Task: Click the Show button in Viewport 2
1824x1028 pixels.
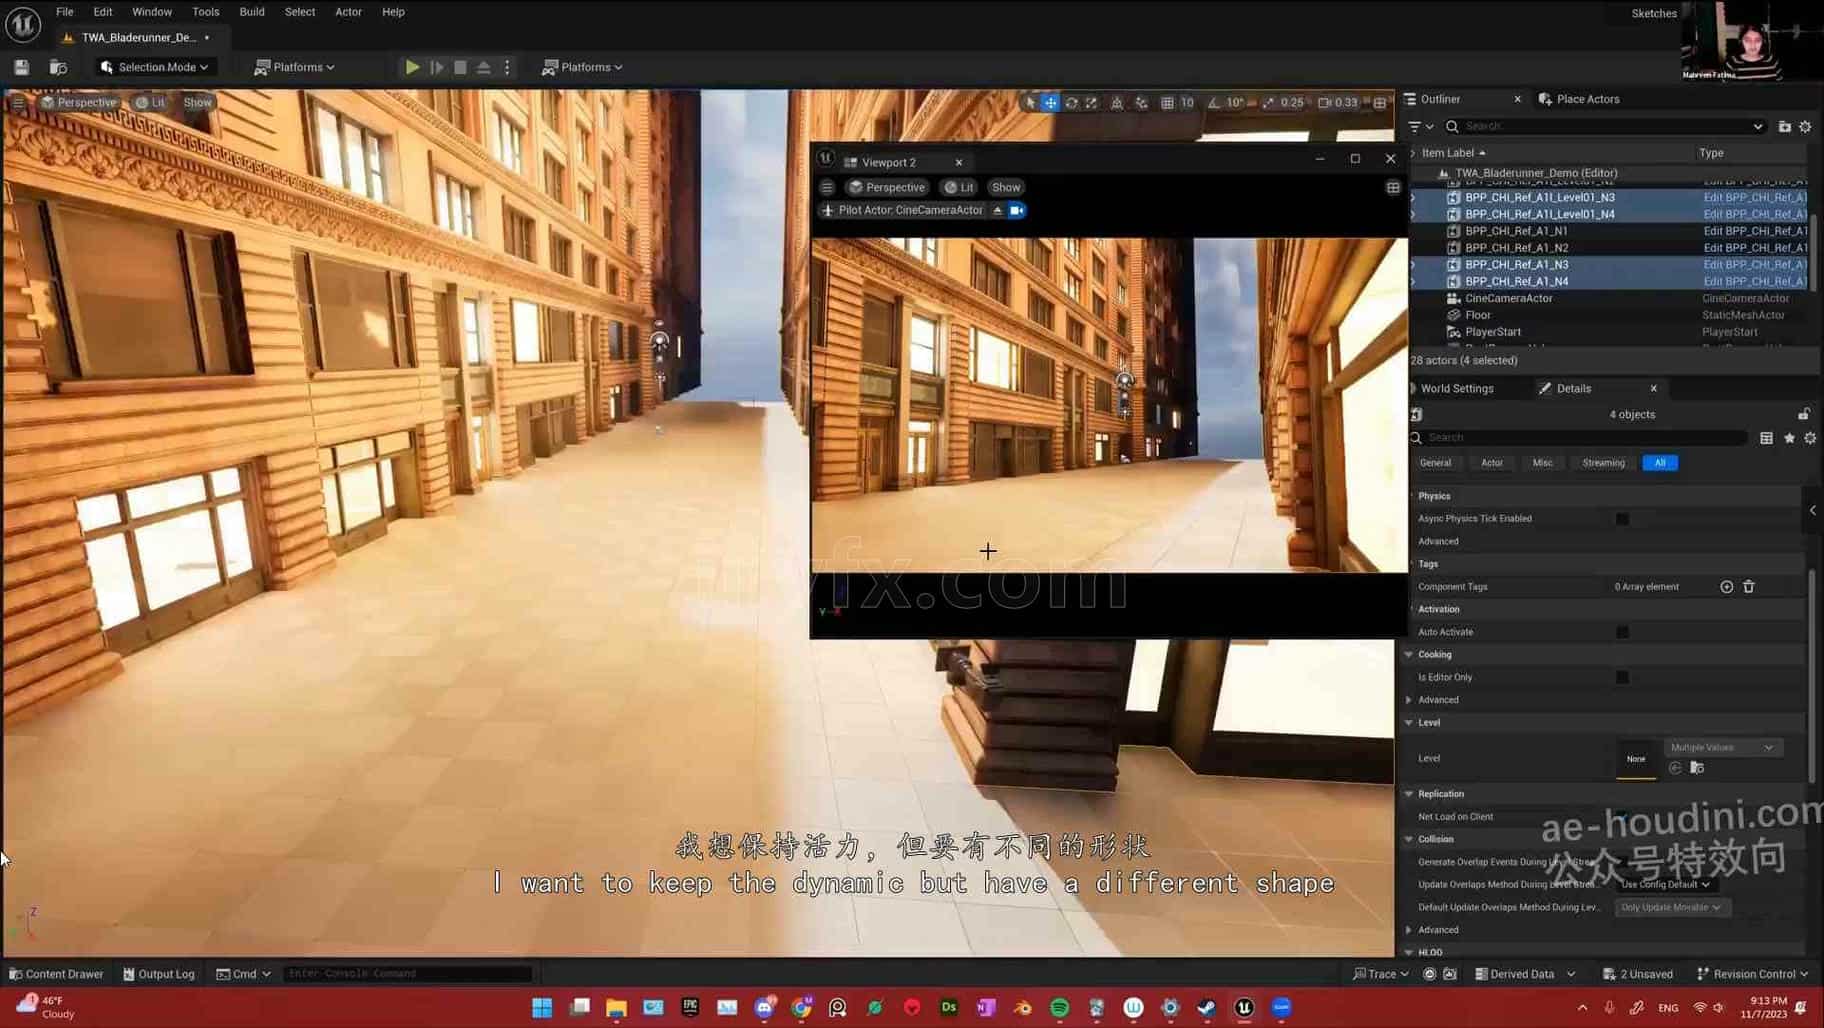Action: point(1006,187)
